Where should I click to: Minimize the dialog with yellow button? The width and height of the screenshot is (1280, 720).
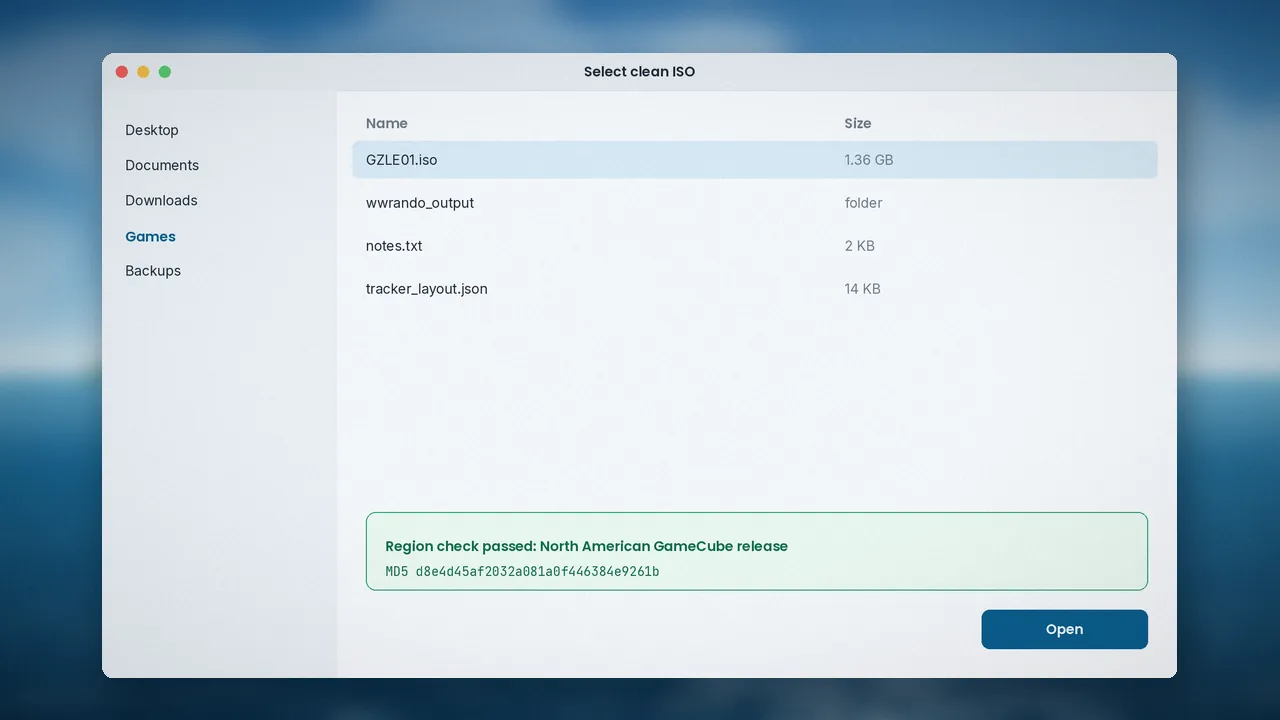pos(143,72)
